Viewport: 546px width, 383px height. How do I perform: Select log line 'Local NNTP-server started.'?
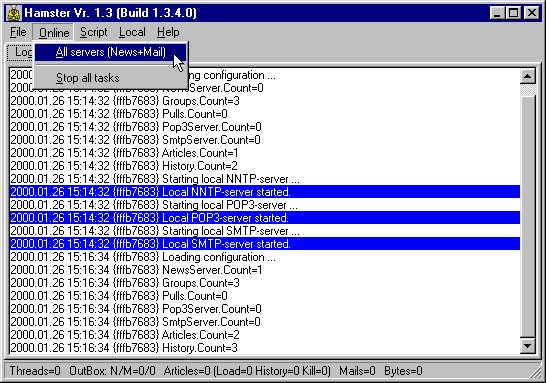point(265,192)
